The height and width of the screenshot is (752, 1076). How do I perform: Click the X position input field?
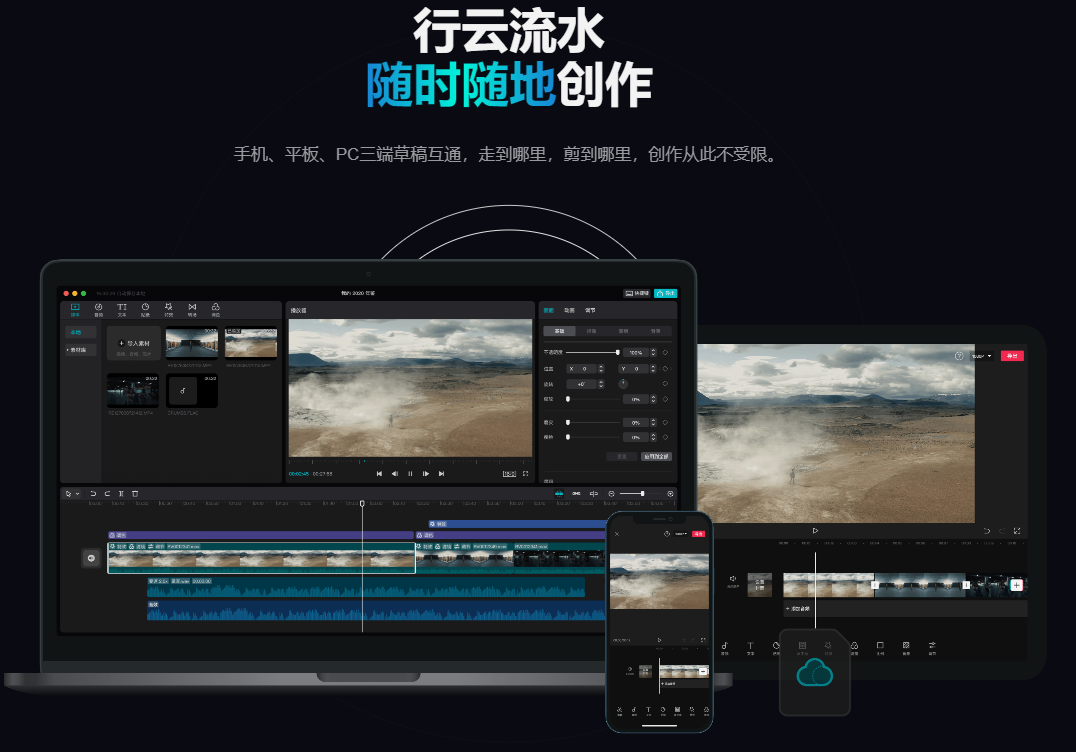pos(583,368)
